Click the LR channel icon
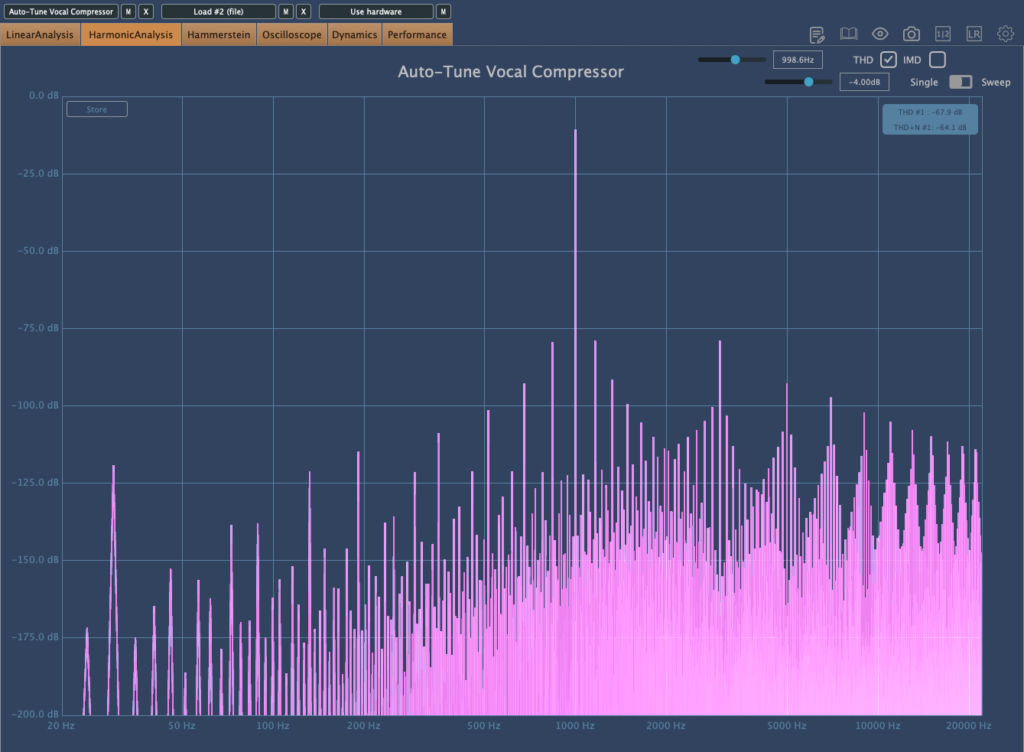Viewport: 1024px width, 752px height. (x=974, y=34)
